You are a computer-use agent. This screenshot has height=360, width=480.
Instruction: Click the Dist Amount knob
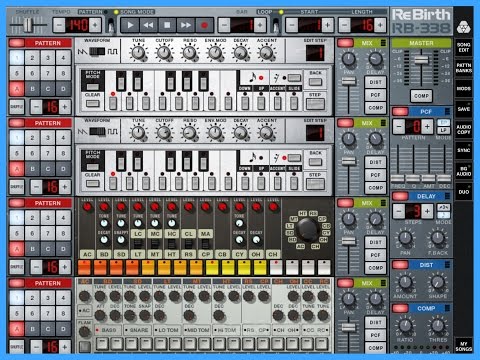pyautogui.click(x=405, y=282)
